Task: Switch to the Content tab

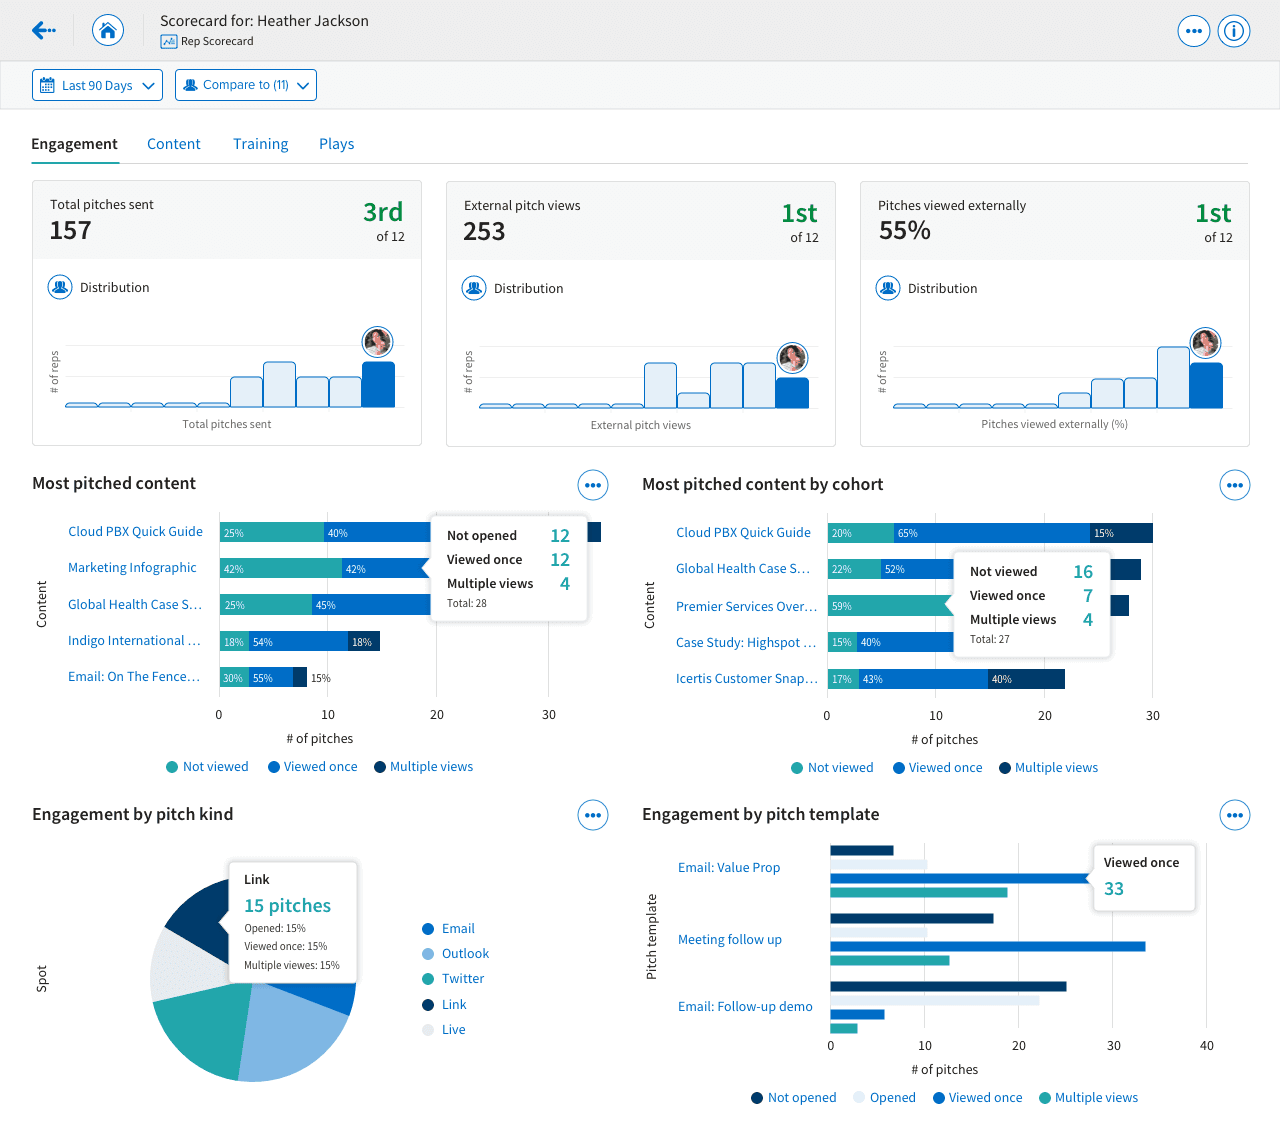Action: 174,144
